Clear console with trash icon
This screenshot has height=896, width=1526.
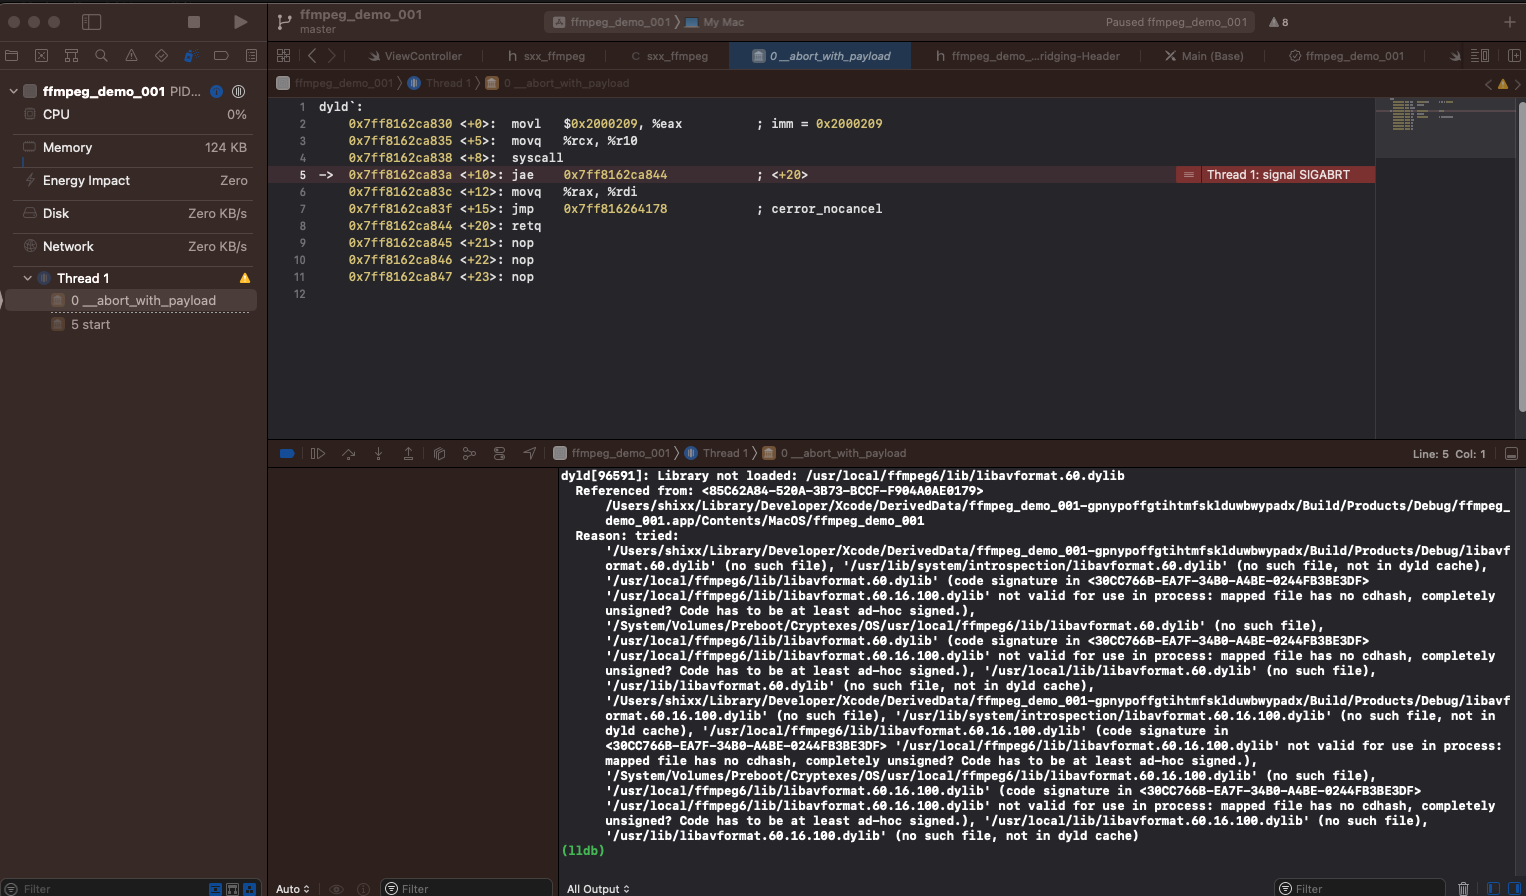tap(1464, 888)
